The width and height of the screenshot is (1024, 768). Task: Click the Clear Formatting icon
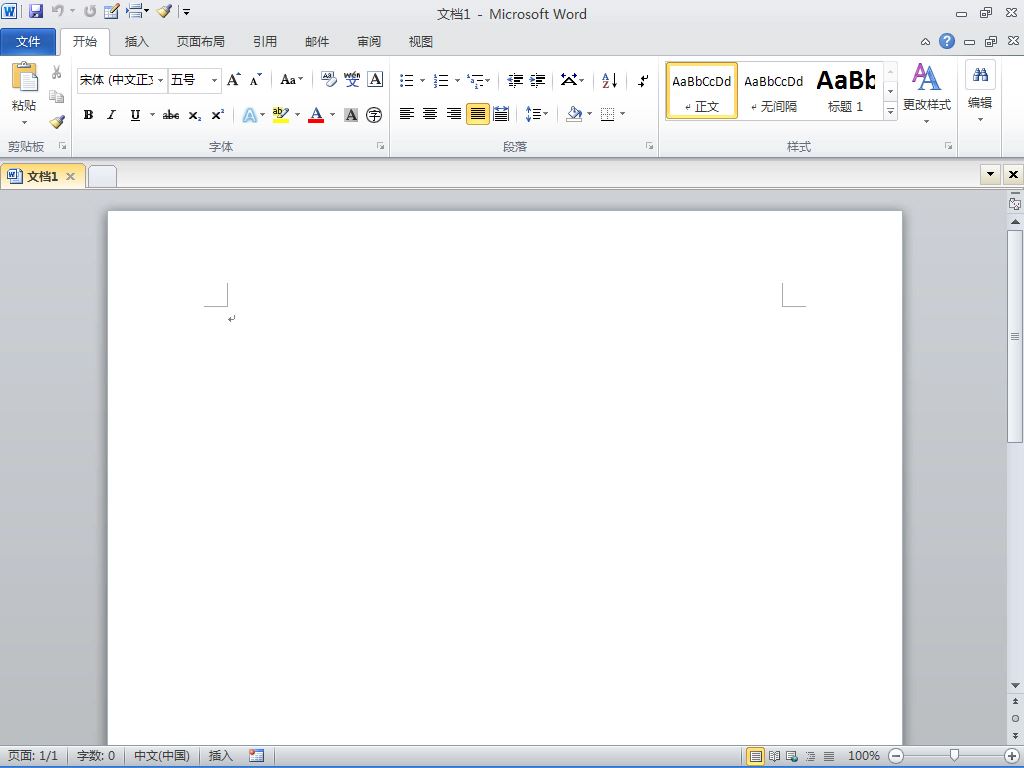point(328,80)
